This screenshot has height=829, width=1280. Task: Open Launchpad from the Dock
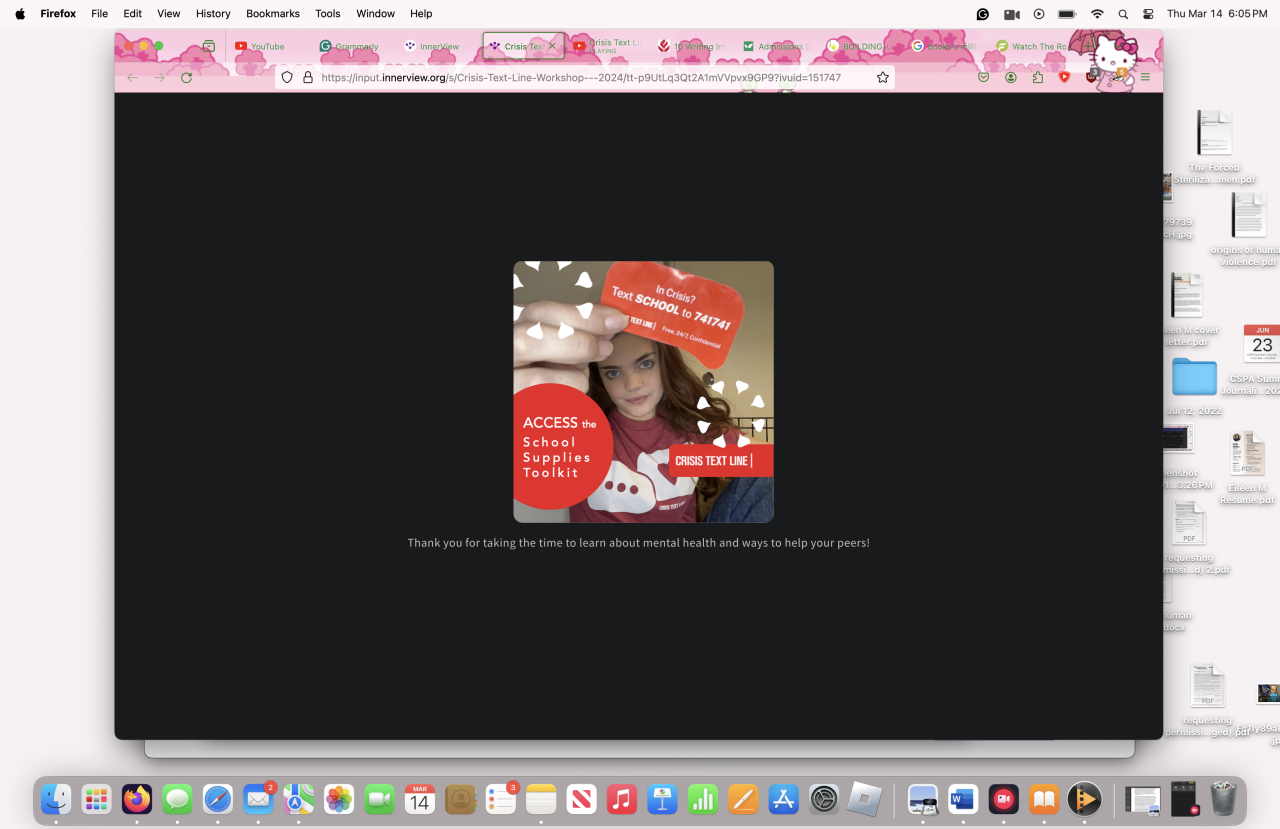(96, 799)
